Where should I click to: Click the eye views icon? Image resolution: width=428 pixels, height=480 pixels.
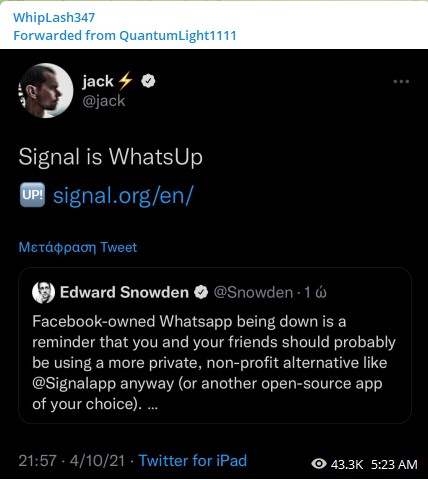pyautogui.click(x=319, y=464)
